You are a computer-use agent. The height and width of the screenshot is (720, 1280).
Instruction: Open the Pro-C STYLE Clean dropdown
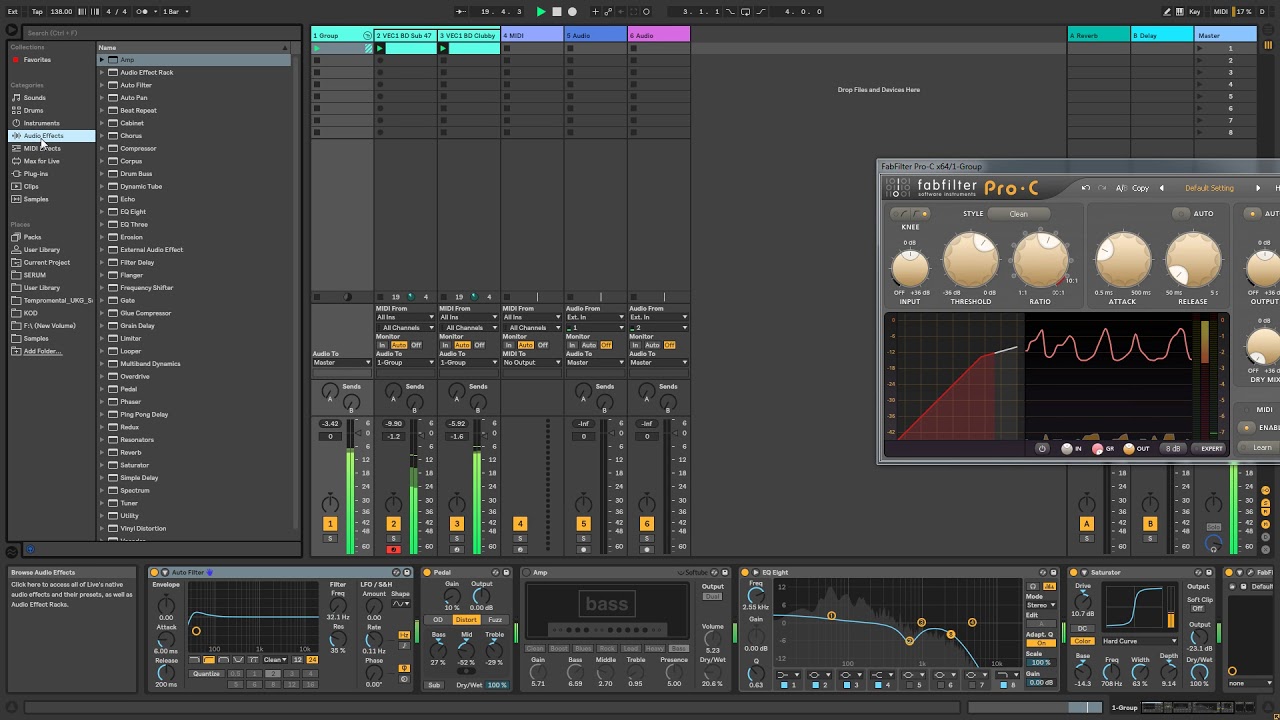(1018, 213)
